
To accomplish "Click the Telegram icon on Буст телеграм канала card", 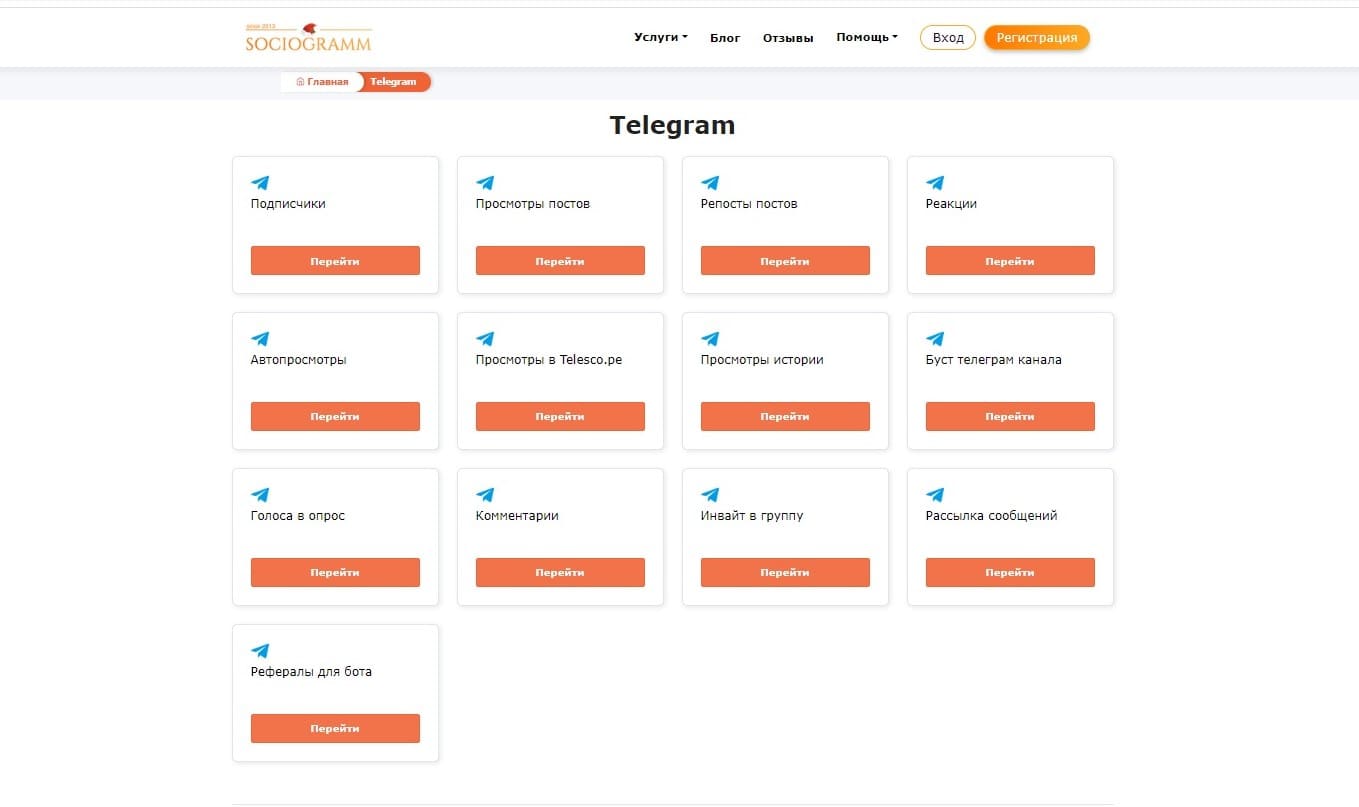I will coord(935,339).
